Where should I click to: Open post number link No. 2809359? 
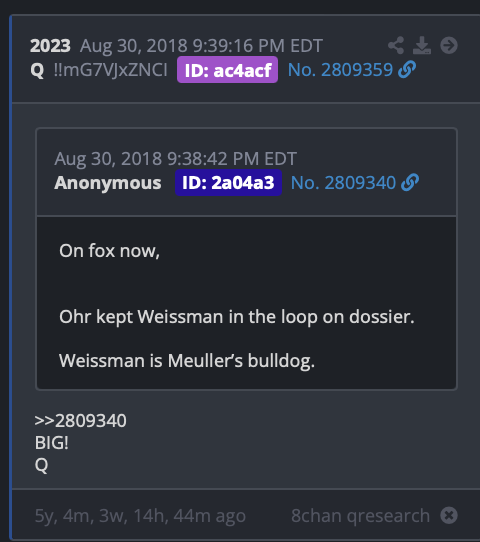(x=340, y=70)
